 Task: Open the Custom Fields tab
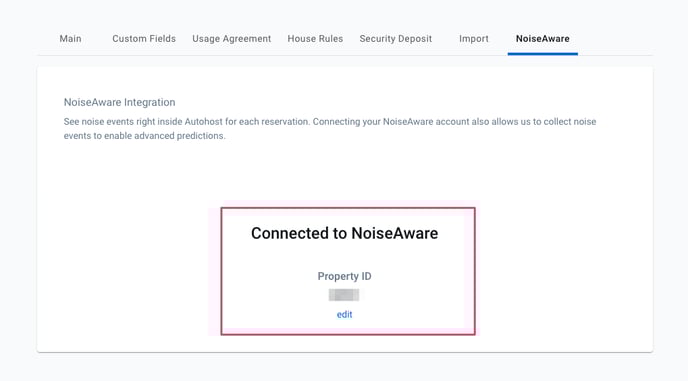click(144, 39)
